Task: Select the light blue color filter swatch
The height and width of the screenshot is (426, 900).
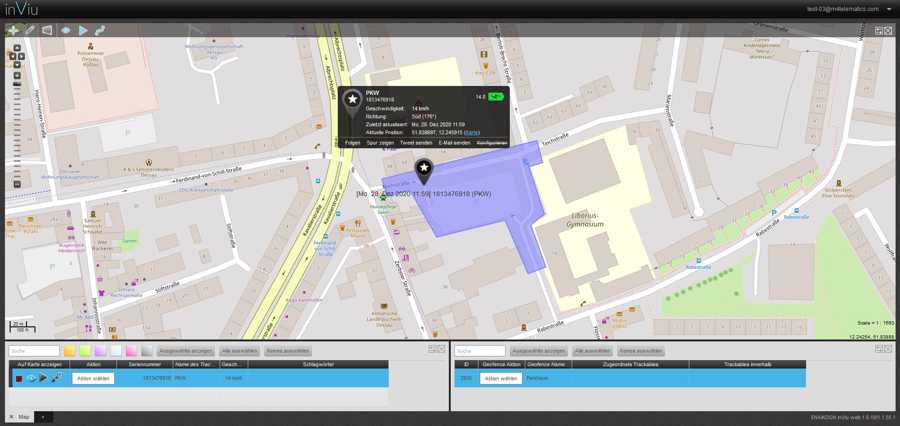Action: pos(116,351)
